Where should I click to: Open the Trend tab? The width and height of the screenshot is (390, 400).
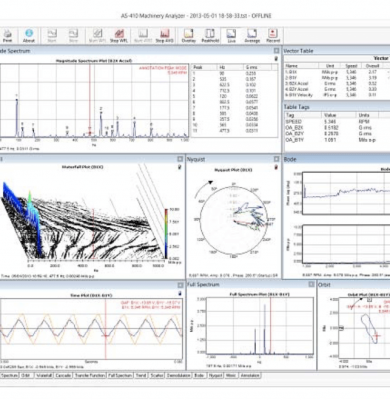click(x=141, y=375)
